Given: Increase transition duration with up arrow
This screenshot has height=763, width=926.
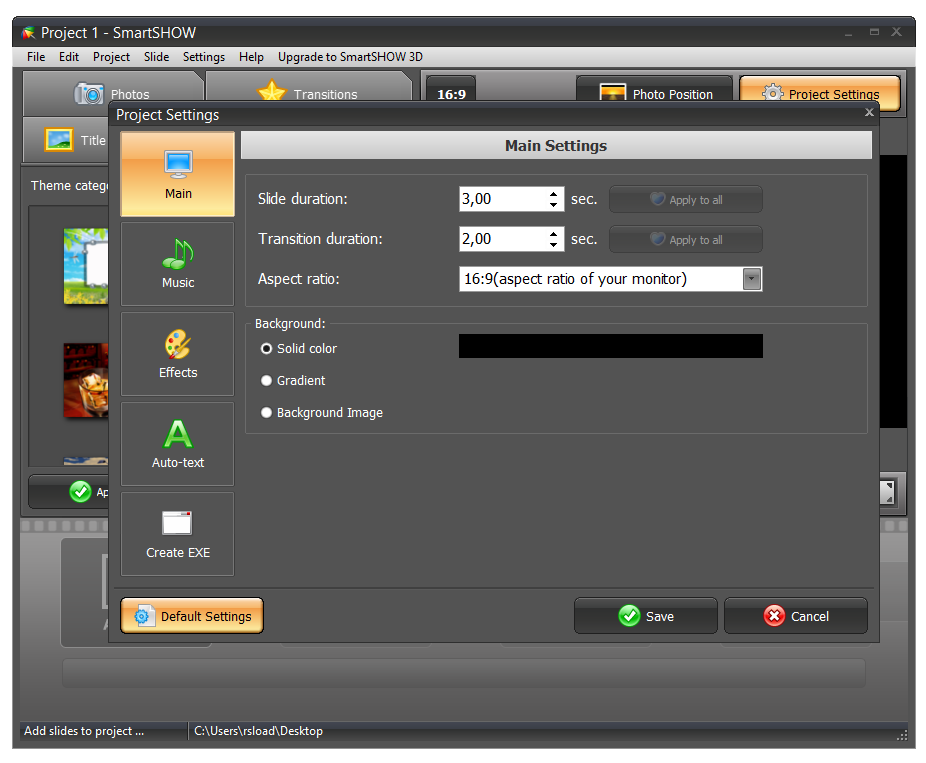Looking at the screenshot, I should (553, 234).
